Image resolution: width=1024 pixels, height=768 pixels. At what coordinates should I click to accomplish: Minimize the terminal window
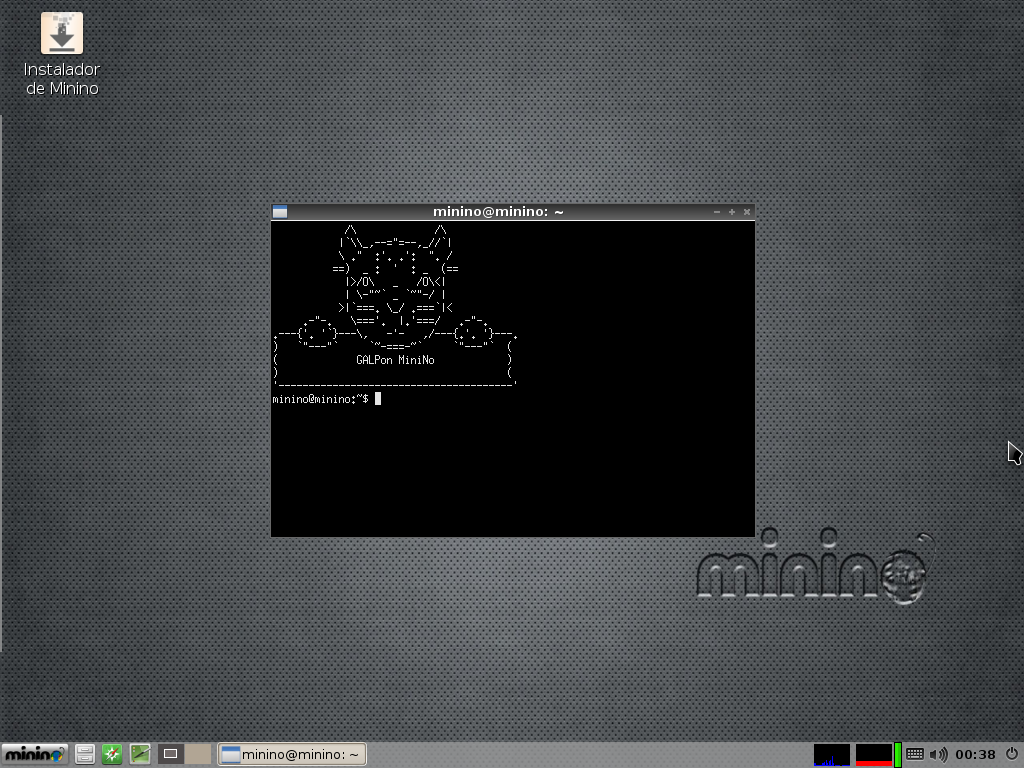(717, 212)
